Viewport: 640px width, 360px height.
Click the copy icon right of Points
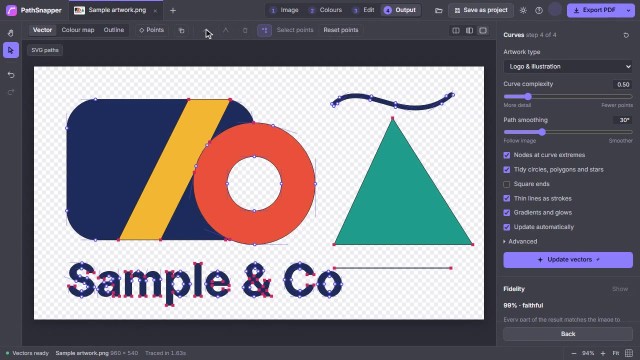pos(182,30)
